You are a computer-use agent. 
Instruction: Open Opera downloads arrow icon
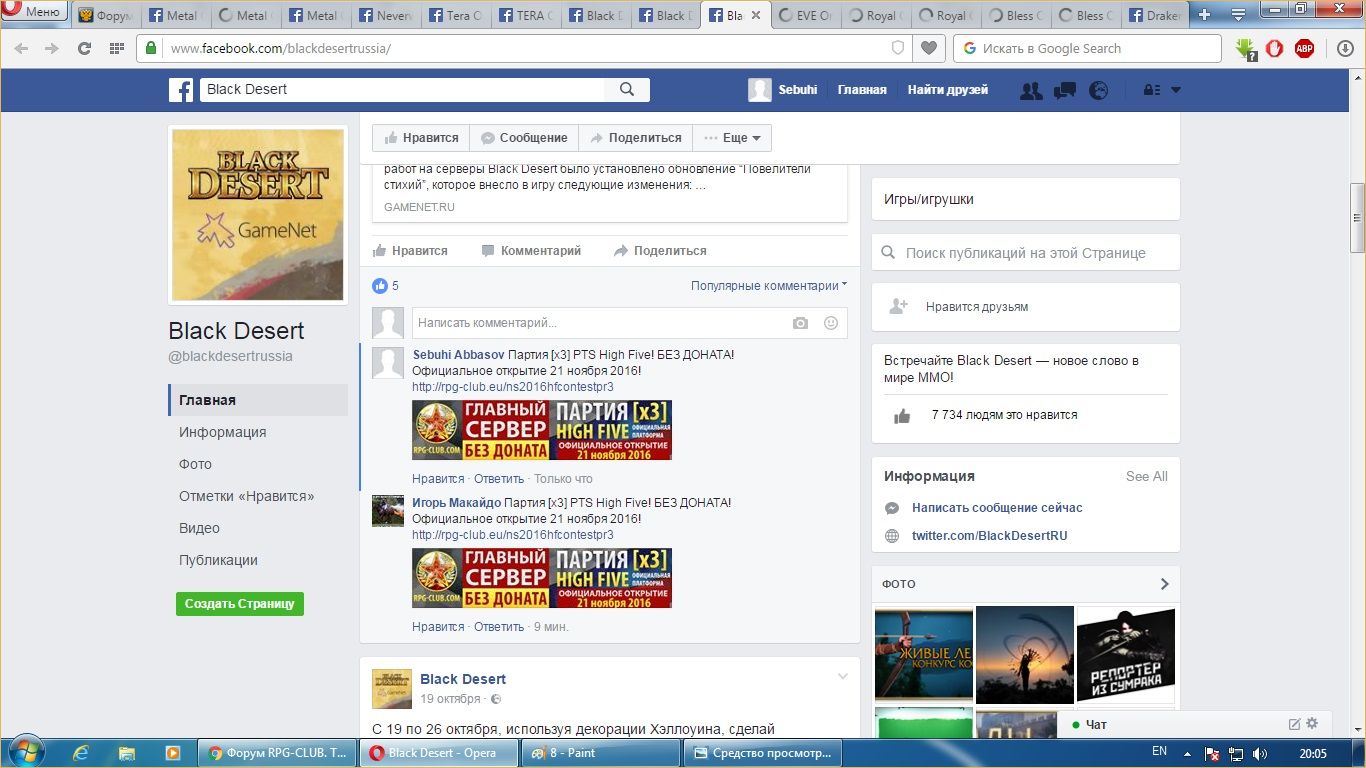tap(1345, 48)
